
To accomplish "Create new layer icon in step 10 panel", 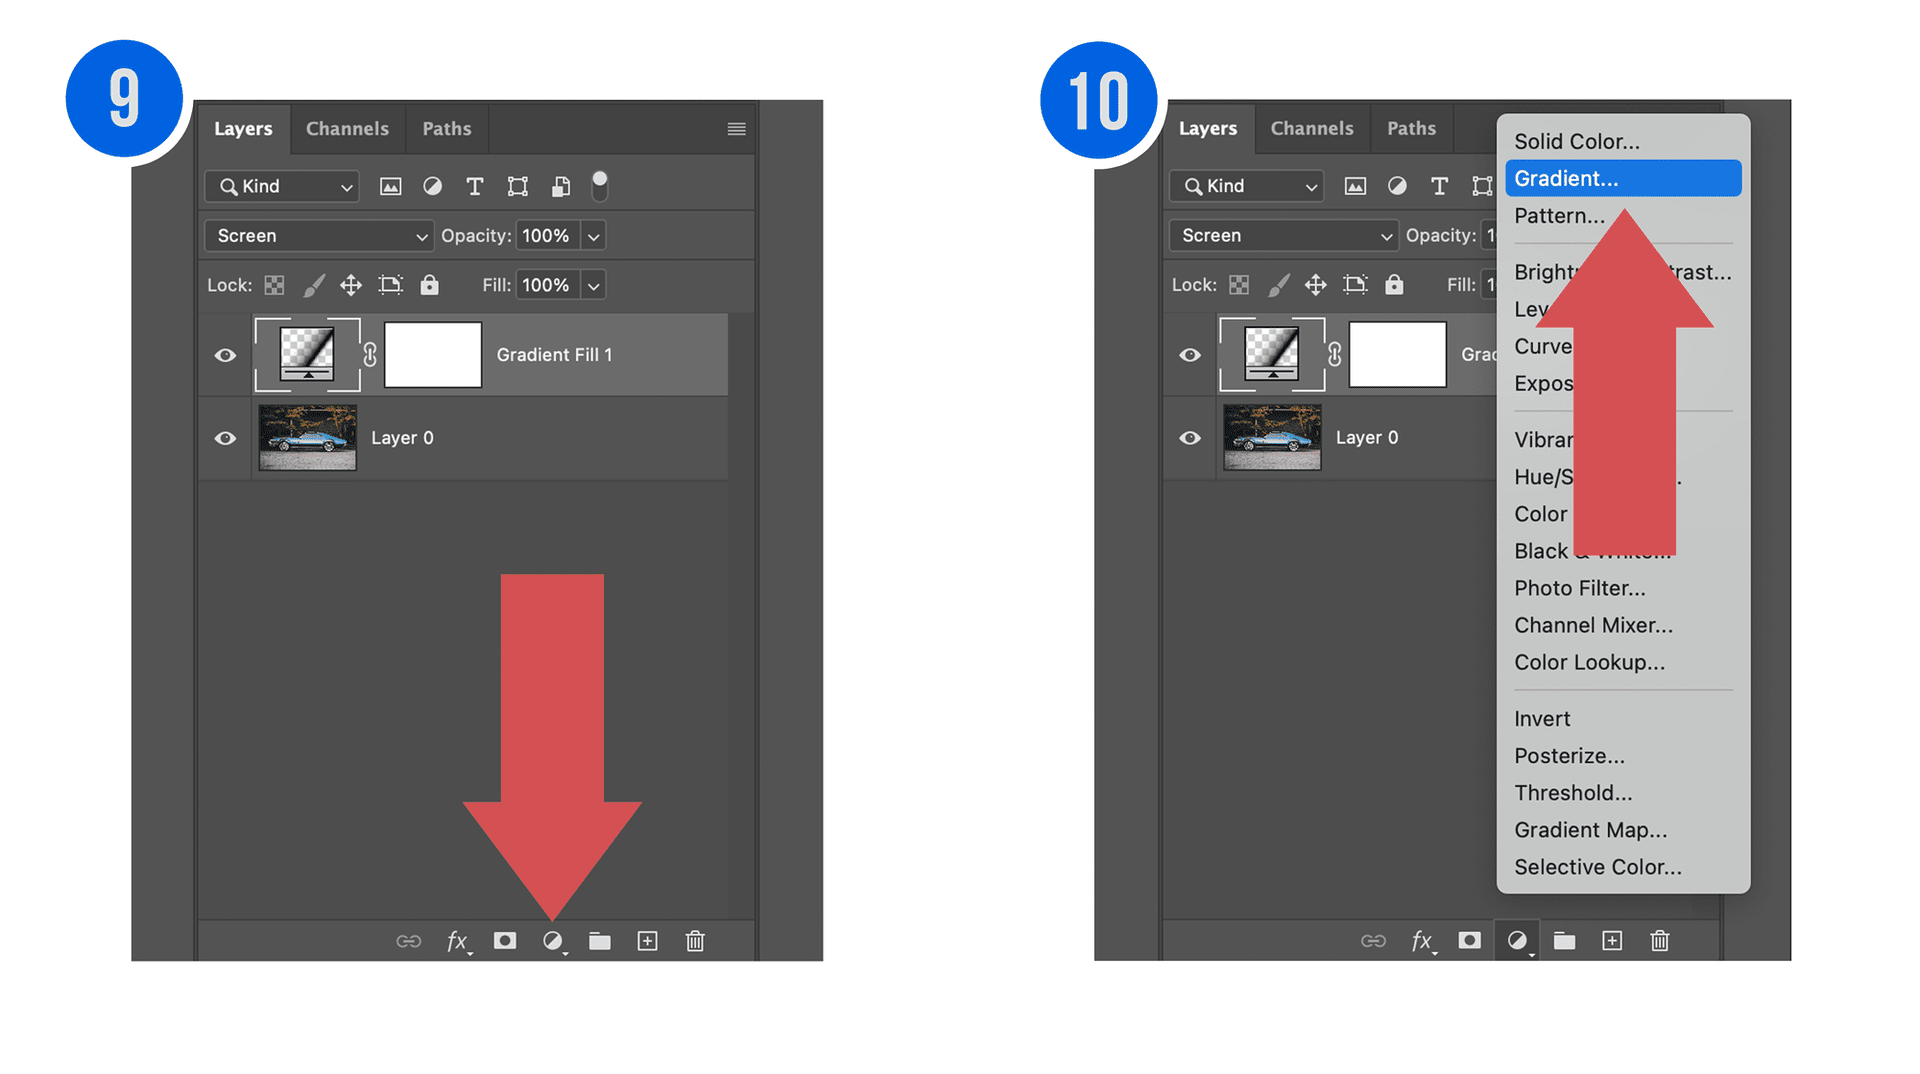I will tap(1612, 941).
